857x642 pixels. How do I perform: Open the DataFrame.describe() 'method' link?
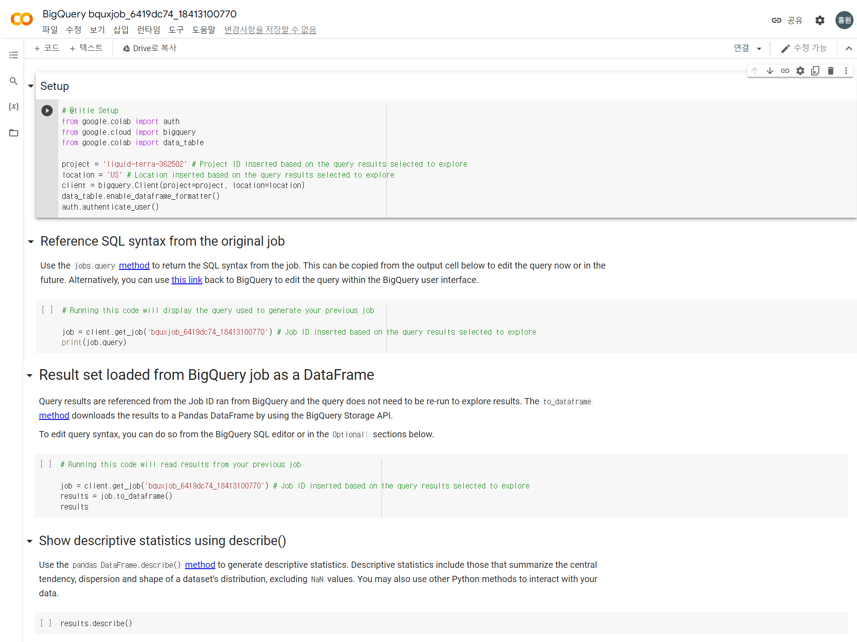coord(200,564)
